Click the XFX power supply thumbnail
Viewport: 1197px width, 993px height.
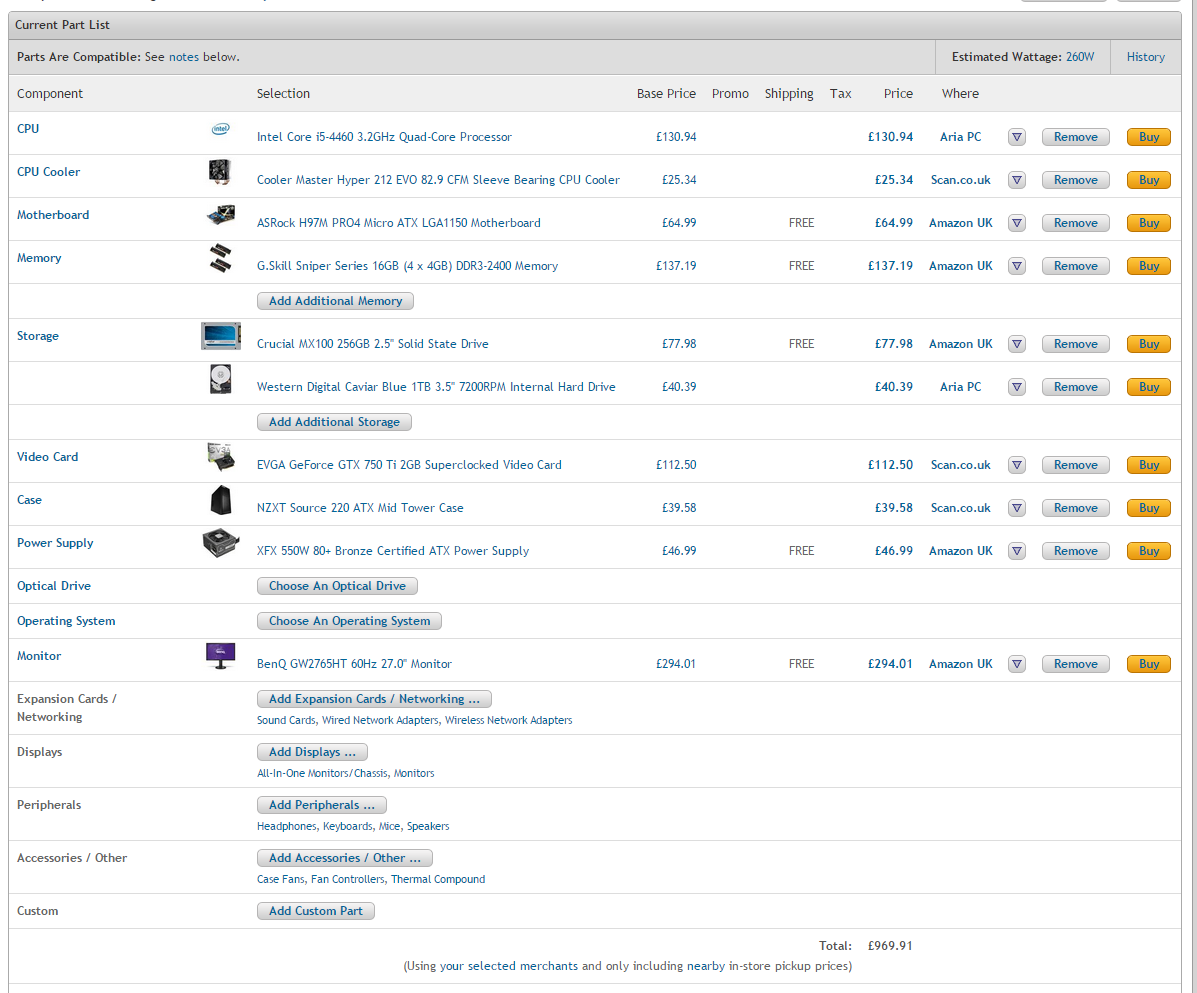(x=221, y=543)
